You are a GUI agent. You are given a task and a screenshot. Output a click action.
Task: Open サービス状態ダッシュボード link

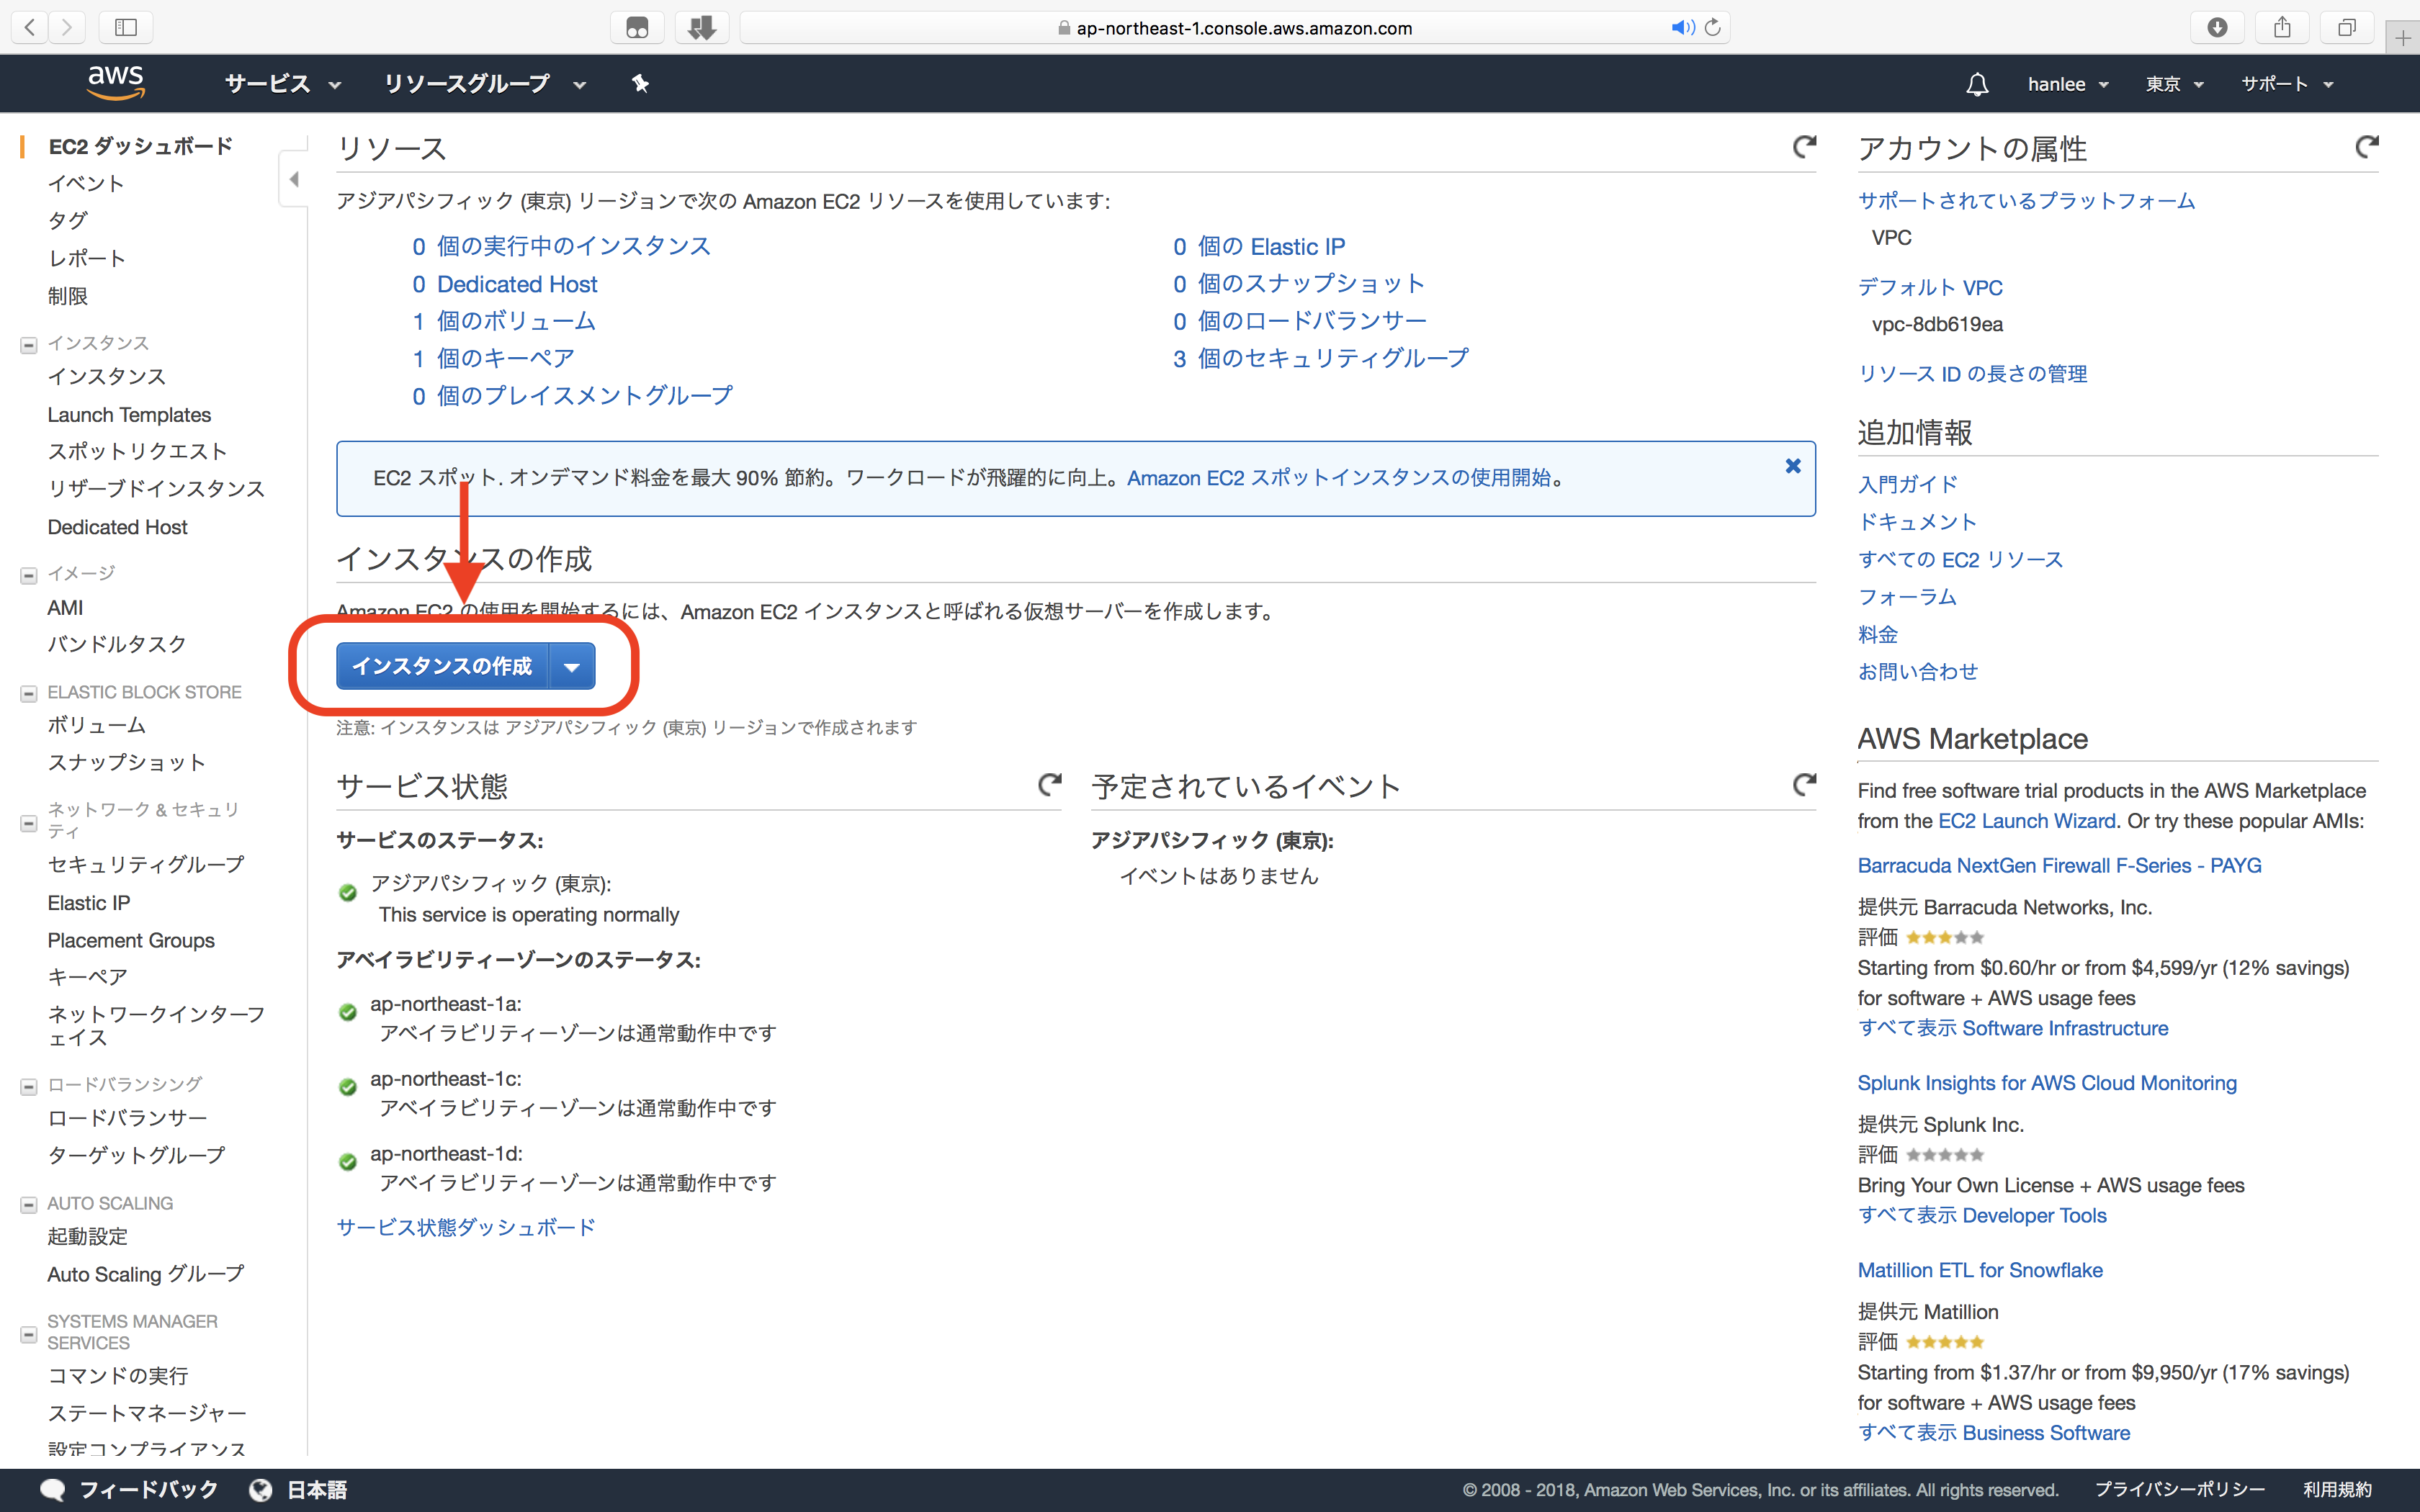[x=466, y=1227]
